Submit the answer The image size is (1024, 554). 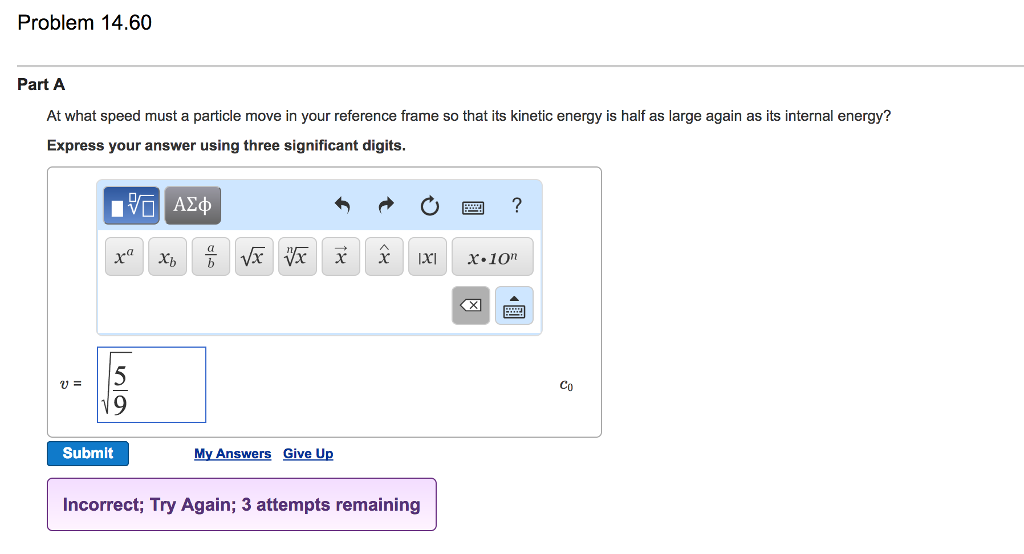(x=88, y=453)
